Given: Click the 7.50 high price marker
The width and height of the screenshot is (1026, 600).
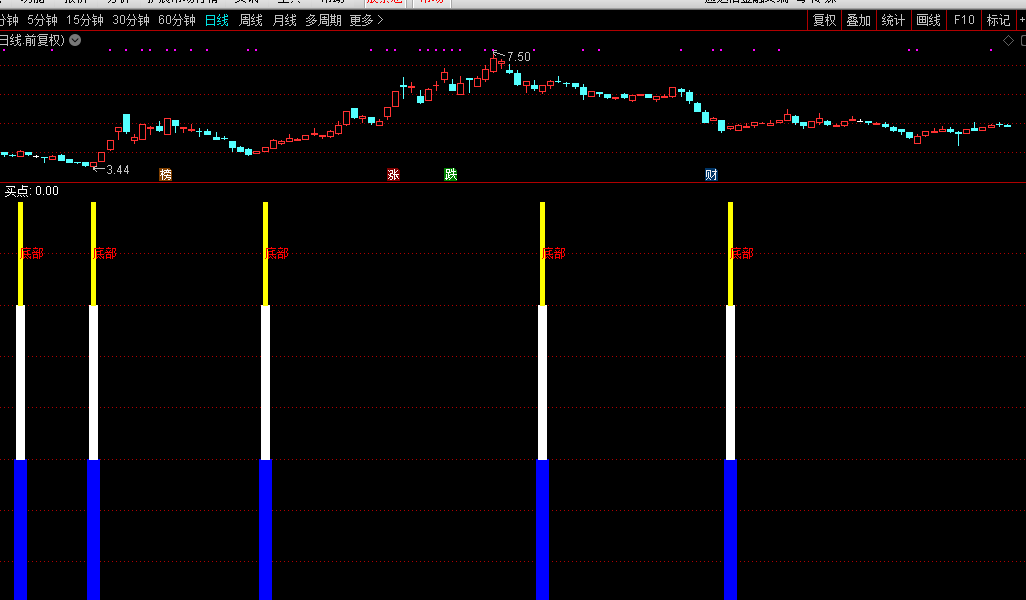Looking at the screenshot, I should pyautogui.click(x=518, y=57).
